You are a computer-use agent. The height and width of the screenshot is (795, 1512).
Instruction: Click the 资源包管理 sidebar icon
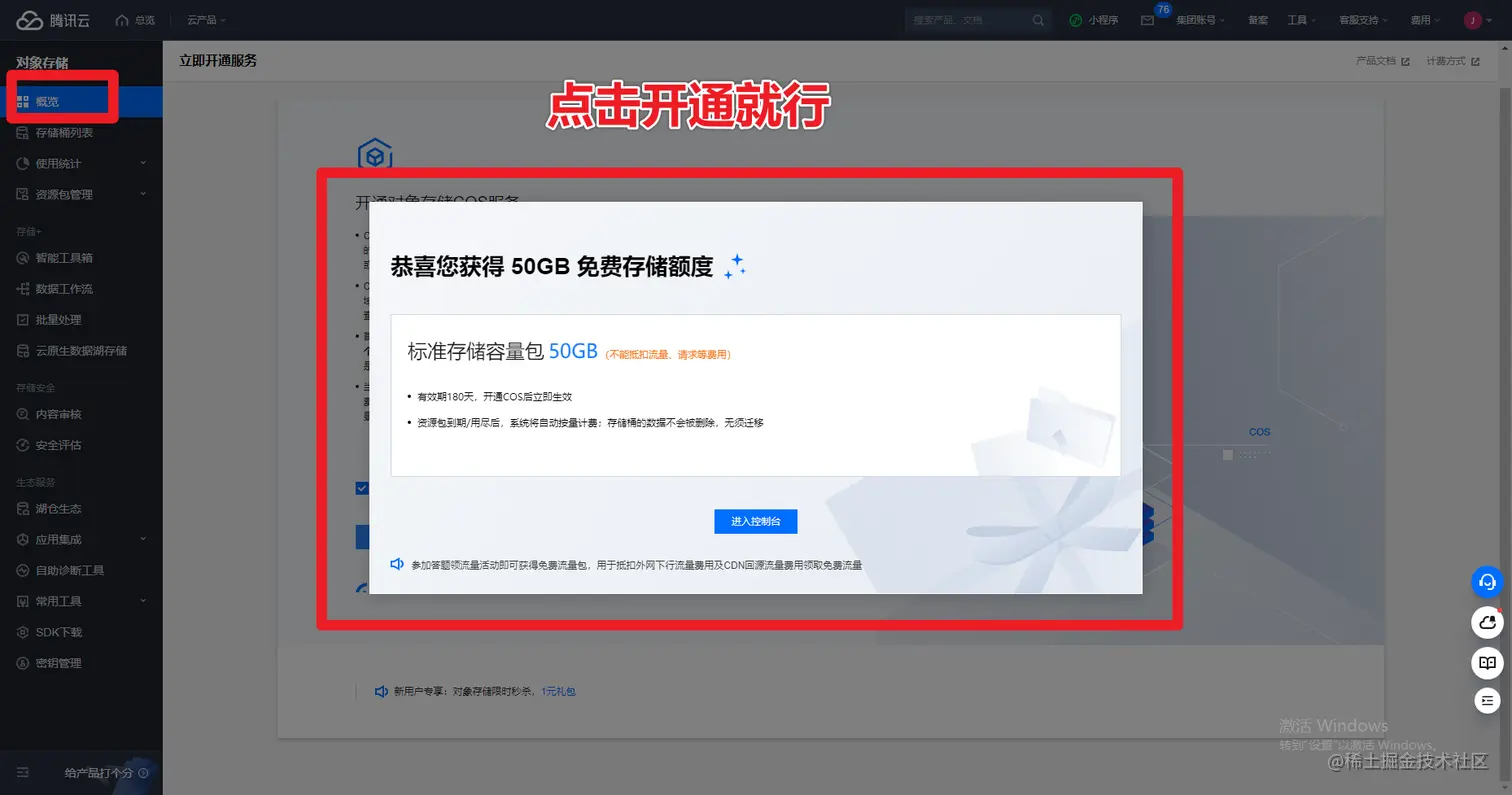pyautogui.click(x=23, y=194)
